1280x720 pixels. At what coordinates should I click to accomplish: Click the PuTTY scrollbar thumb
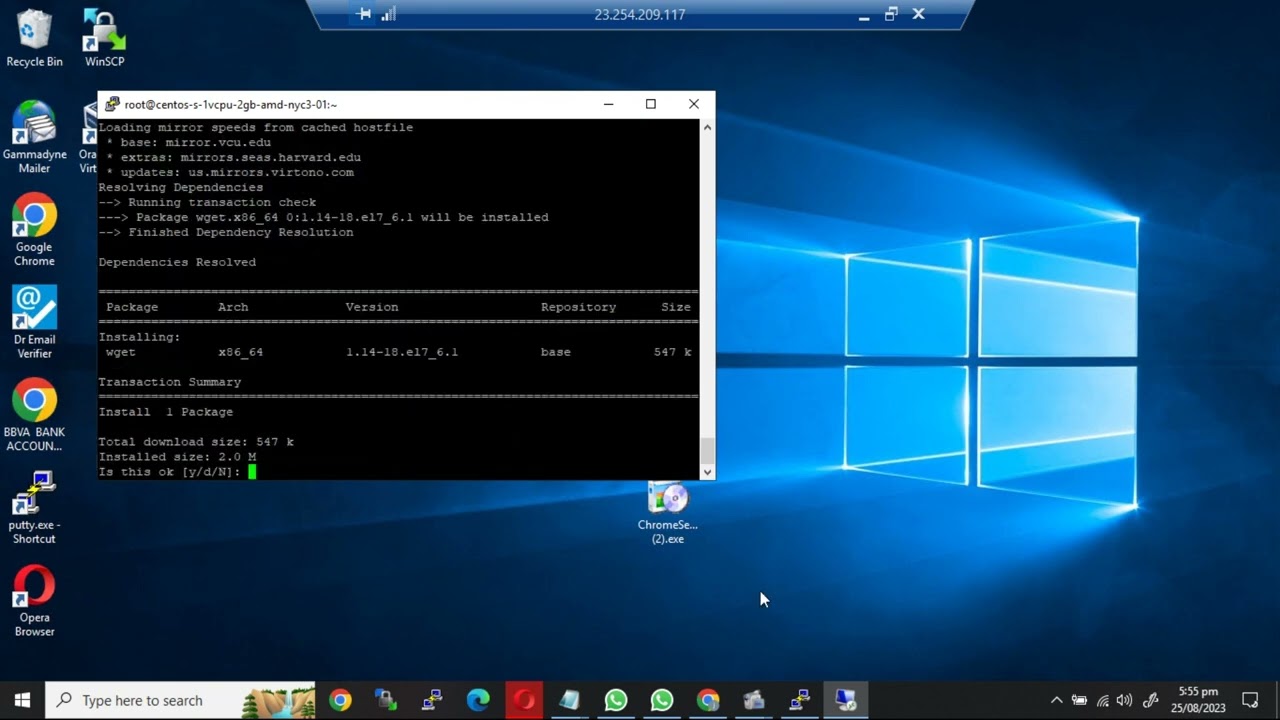coord(708,450)
